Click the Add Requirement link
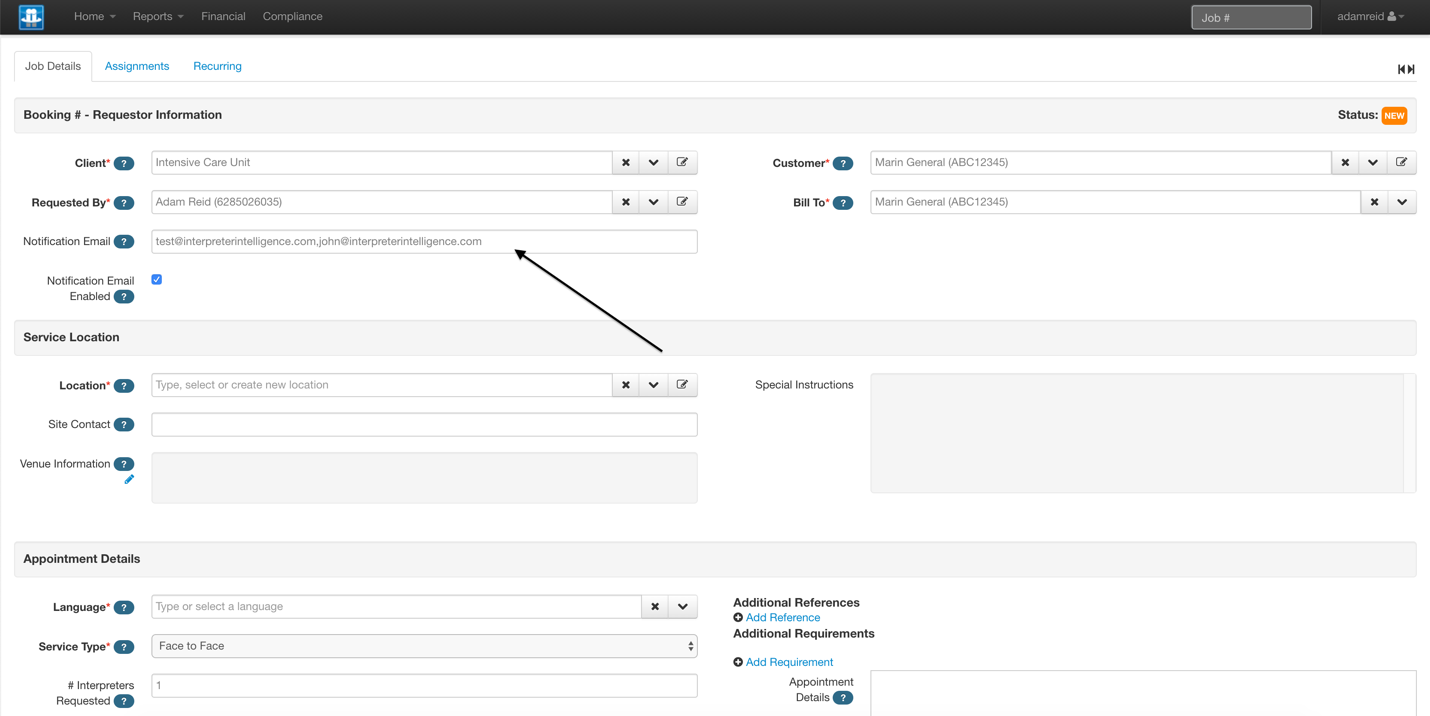This screenshot has height=716, width=1430. pyautogui.click(x=789, y=661)
